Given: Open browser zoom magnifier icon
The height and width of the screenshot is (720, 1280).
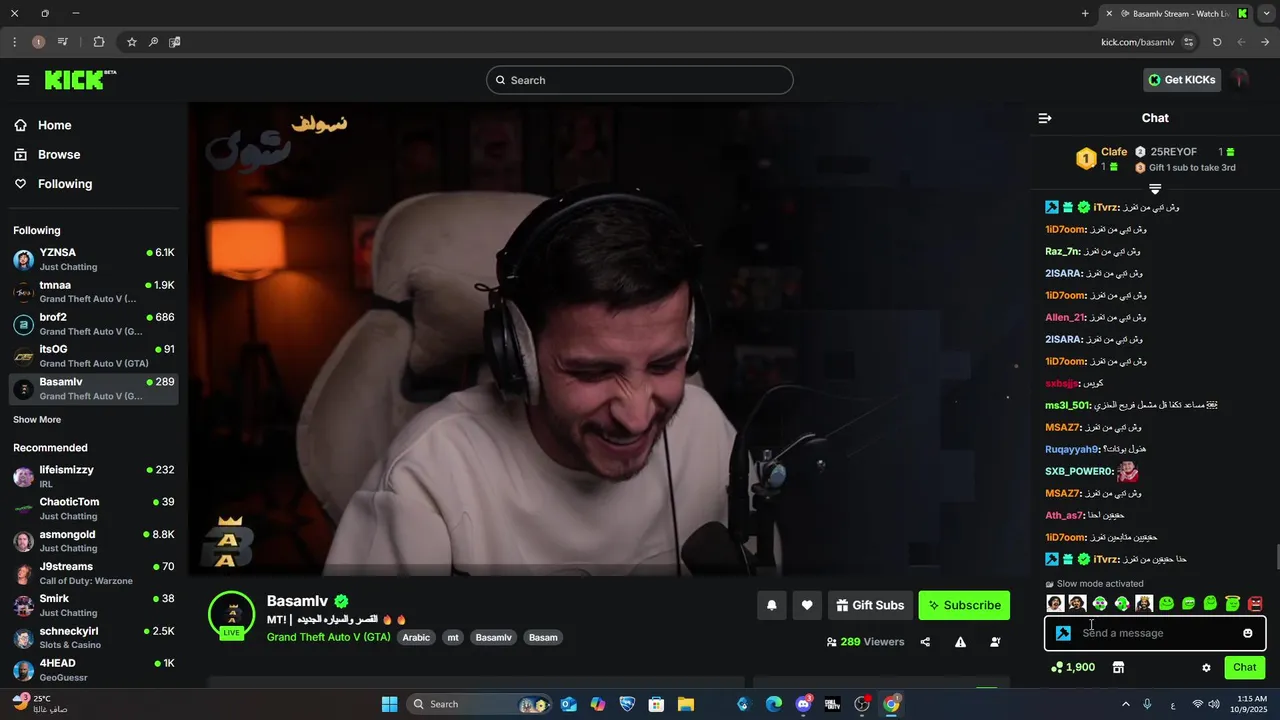Looking at the screenshot, I should pos(153,42).
